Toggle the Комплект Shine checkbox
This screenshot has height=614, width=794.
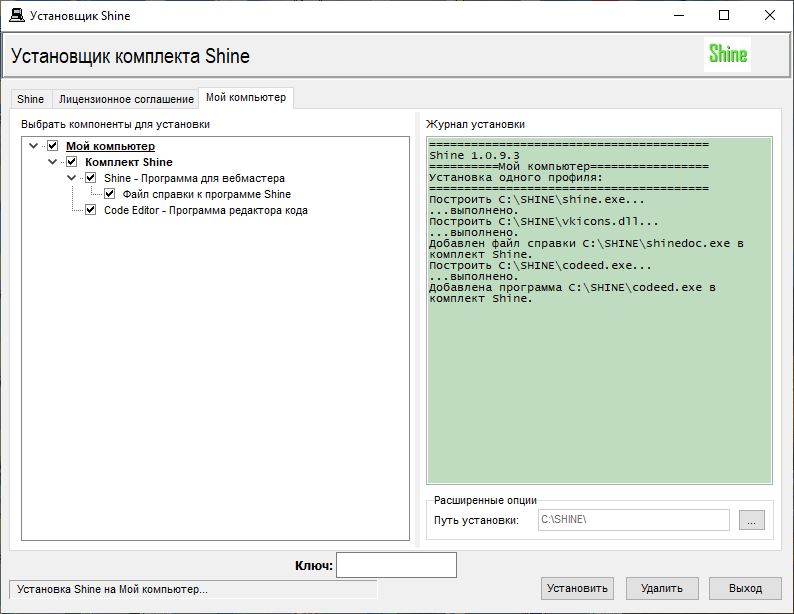72,162
